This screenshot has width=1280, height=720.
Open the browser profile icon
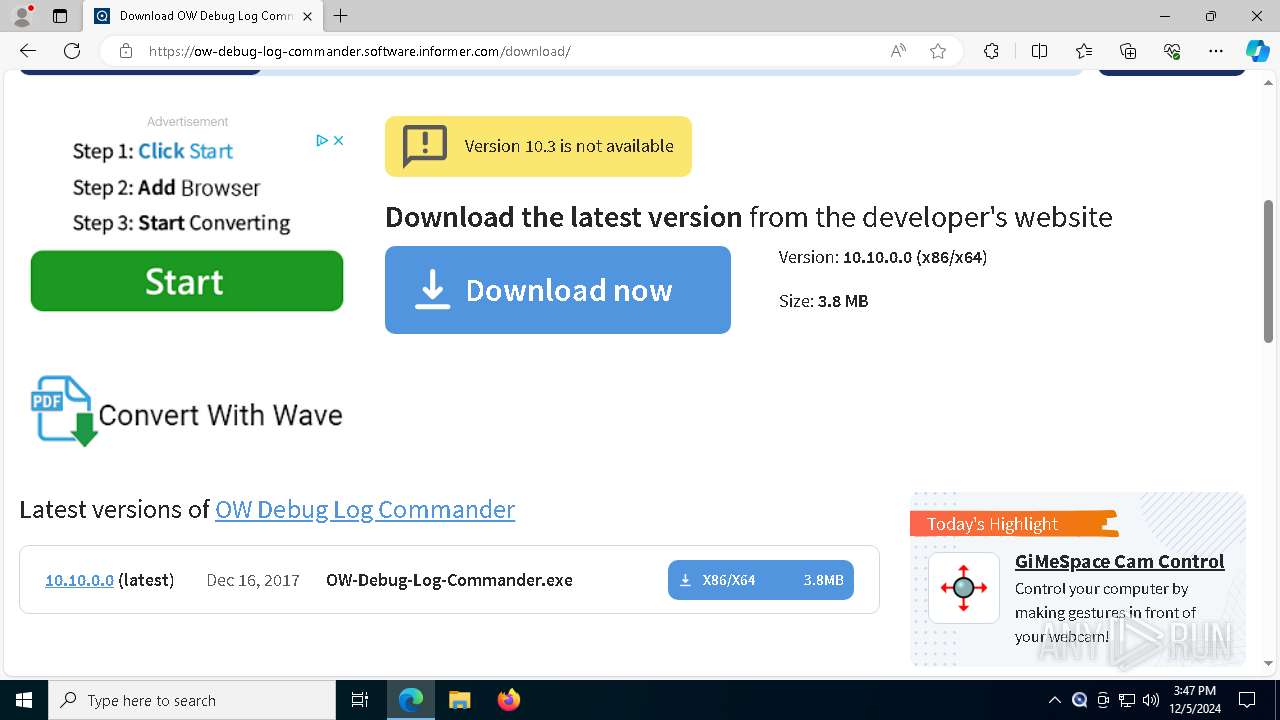(22, 16)
